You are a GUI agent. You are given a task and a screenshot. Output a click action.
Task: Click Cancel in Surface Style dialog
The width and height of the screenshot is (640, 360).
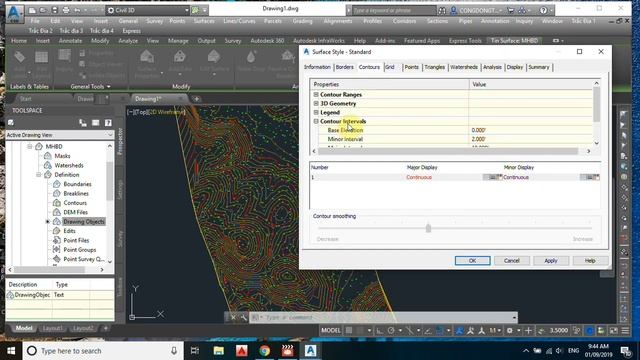511,260
